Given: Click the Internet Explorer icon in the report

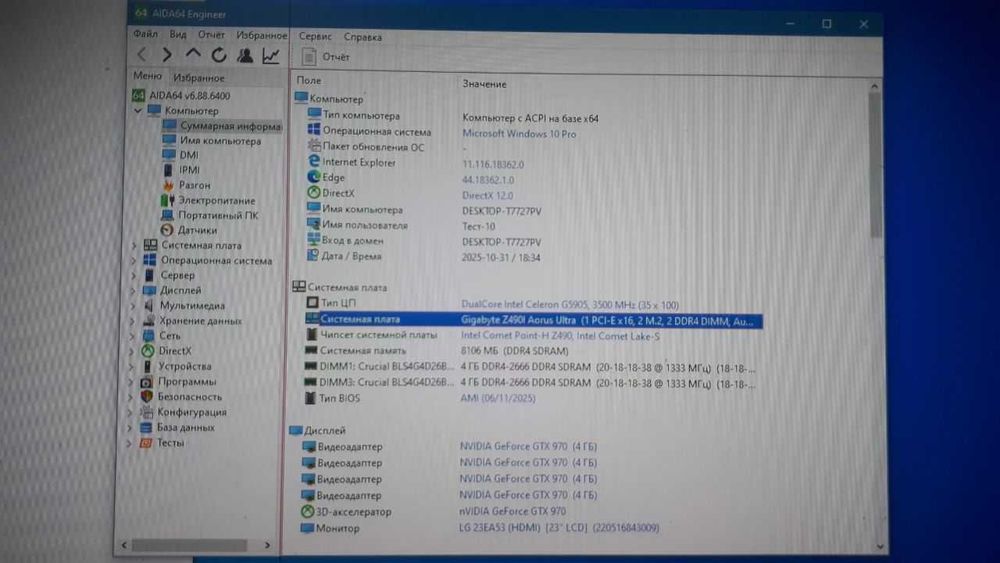Looking at the screenshot, I should (x=313, y=162).
